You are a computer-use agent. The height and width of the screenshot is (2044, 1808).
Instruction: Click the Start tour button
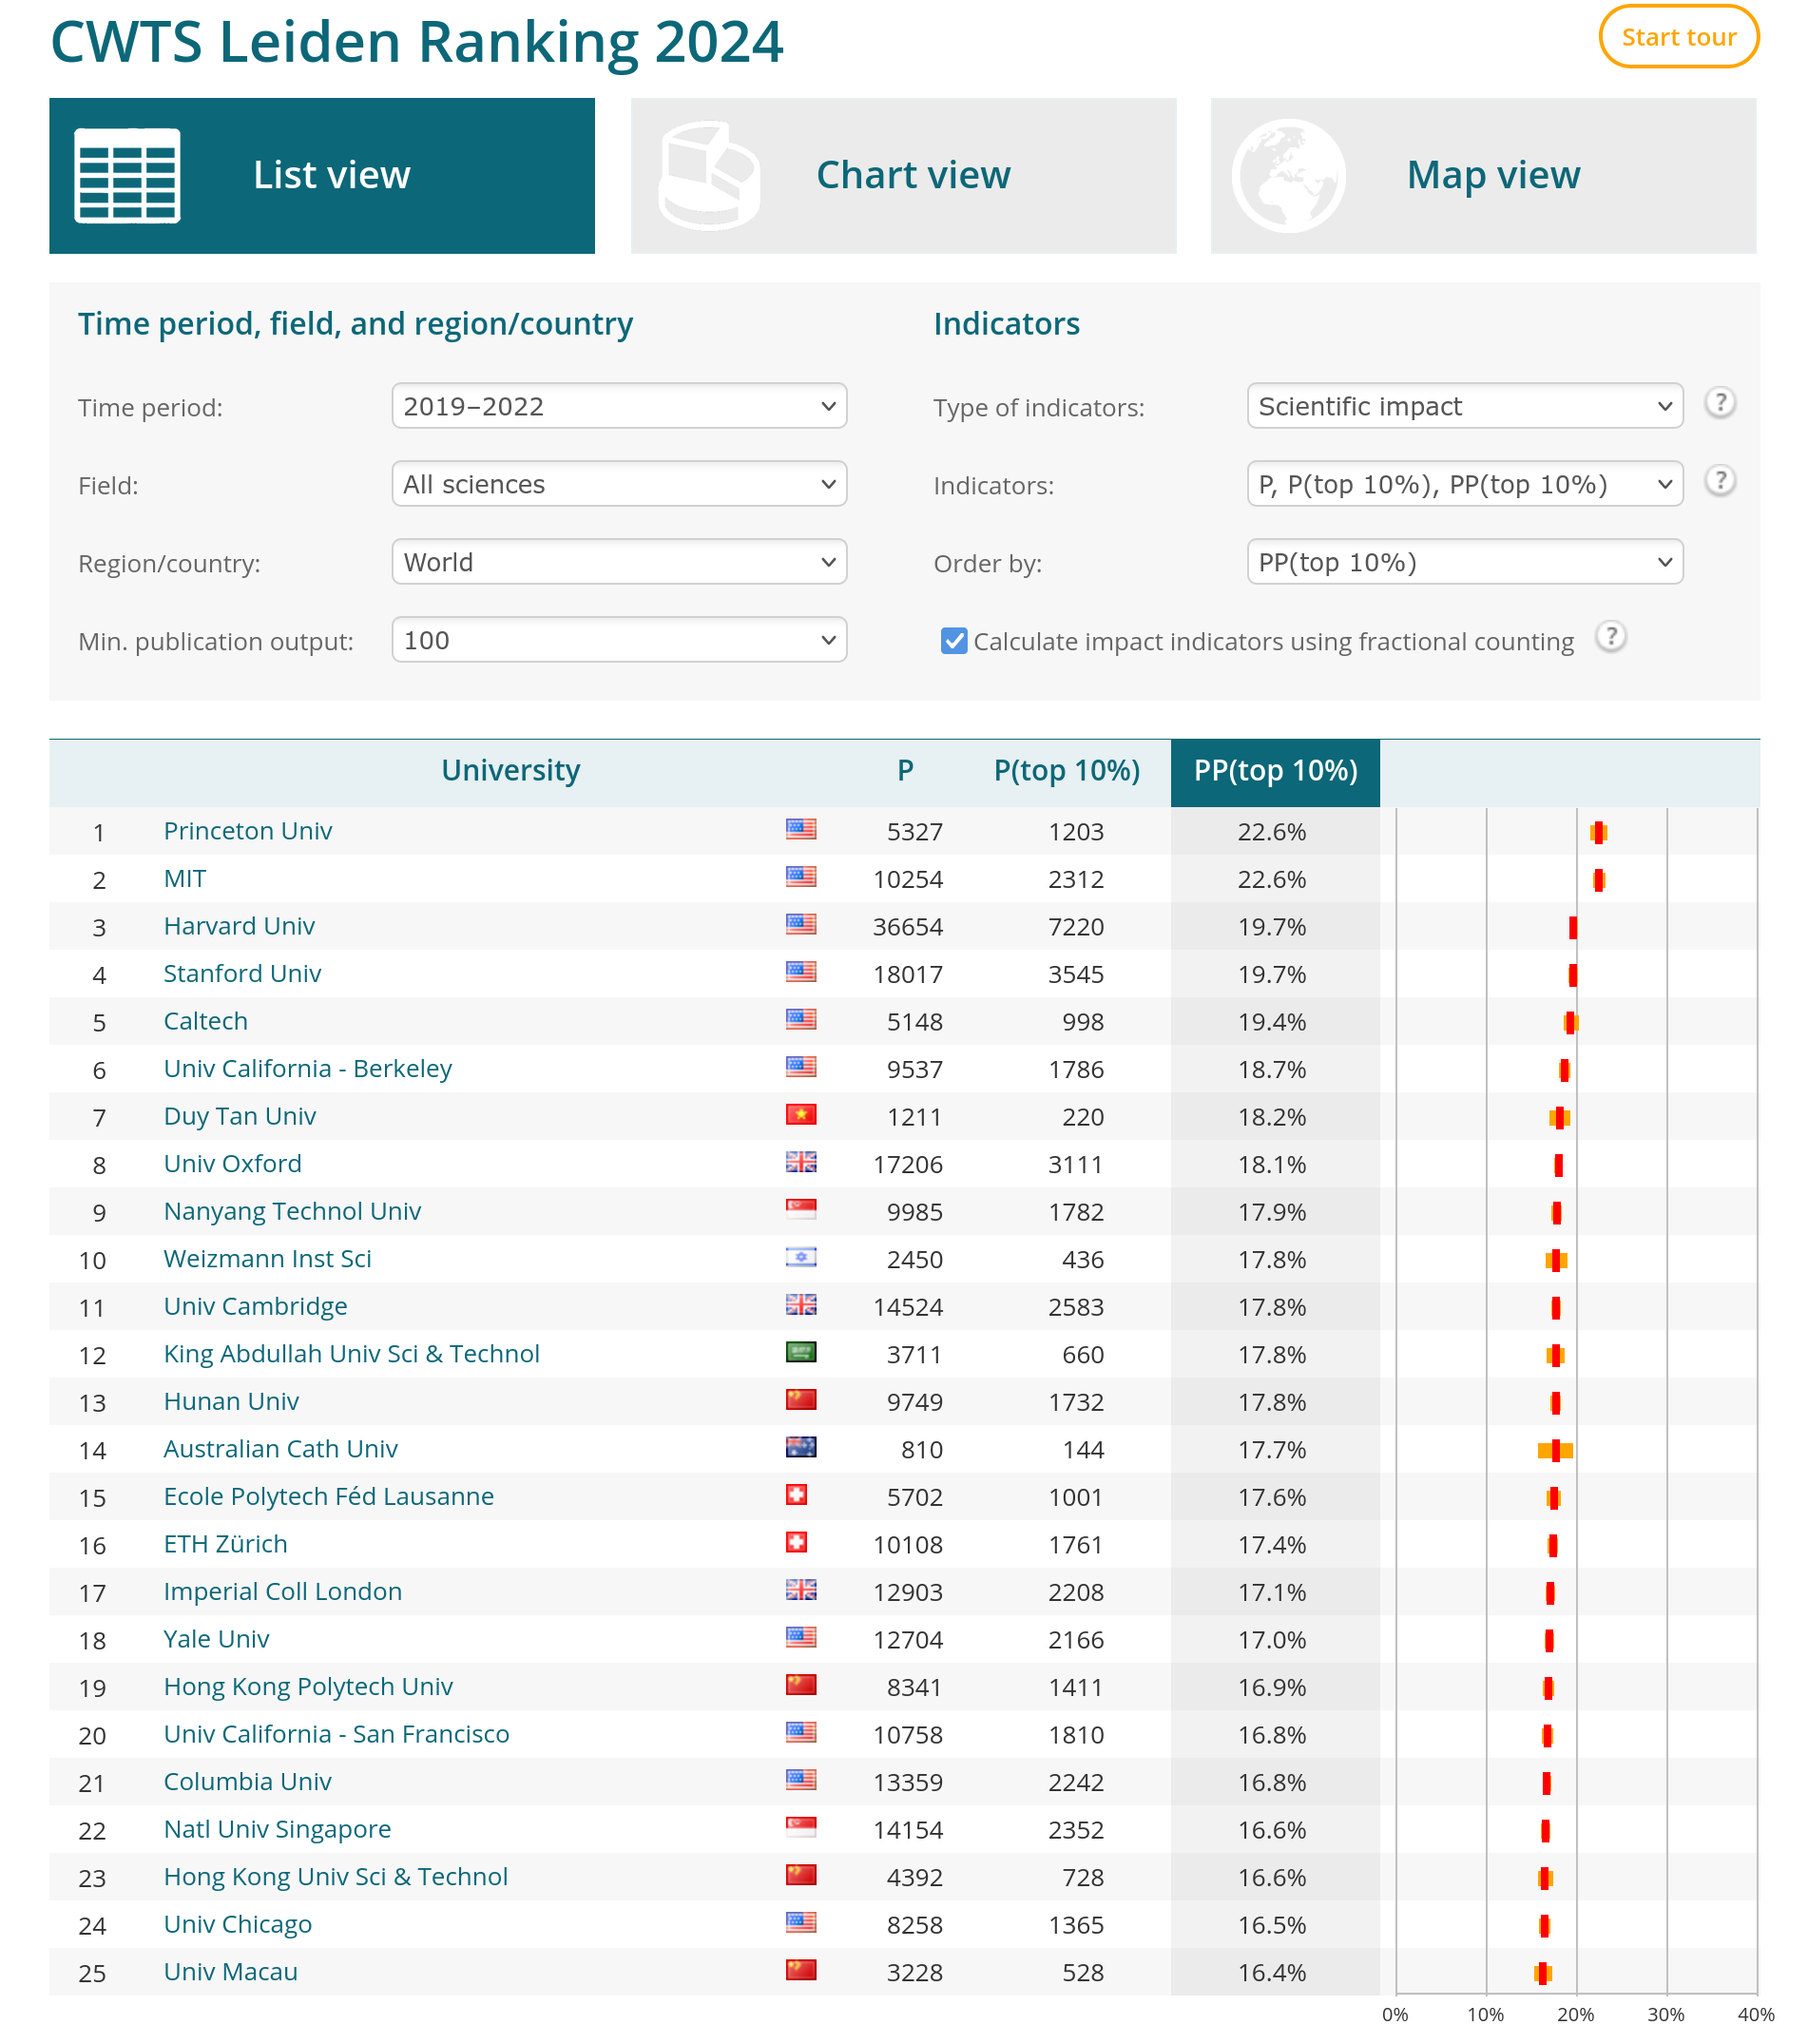tap(1678, 37)
